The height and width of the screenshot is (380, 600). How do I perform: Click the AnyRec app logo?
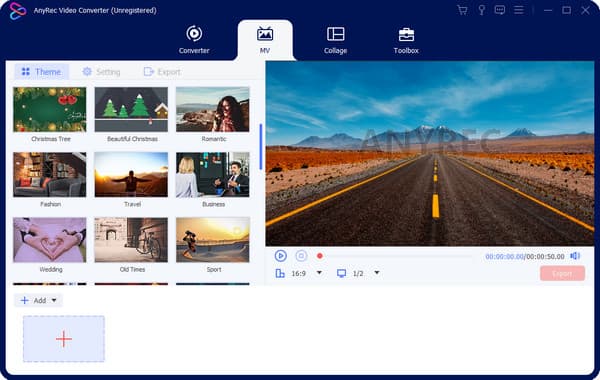[x=18, y=10]
